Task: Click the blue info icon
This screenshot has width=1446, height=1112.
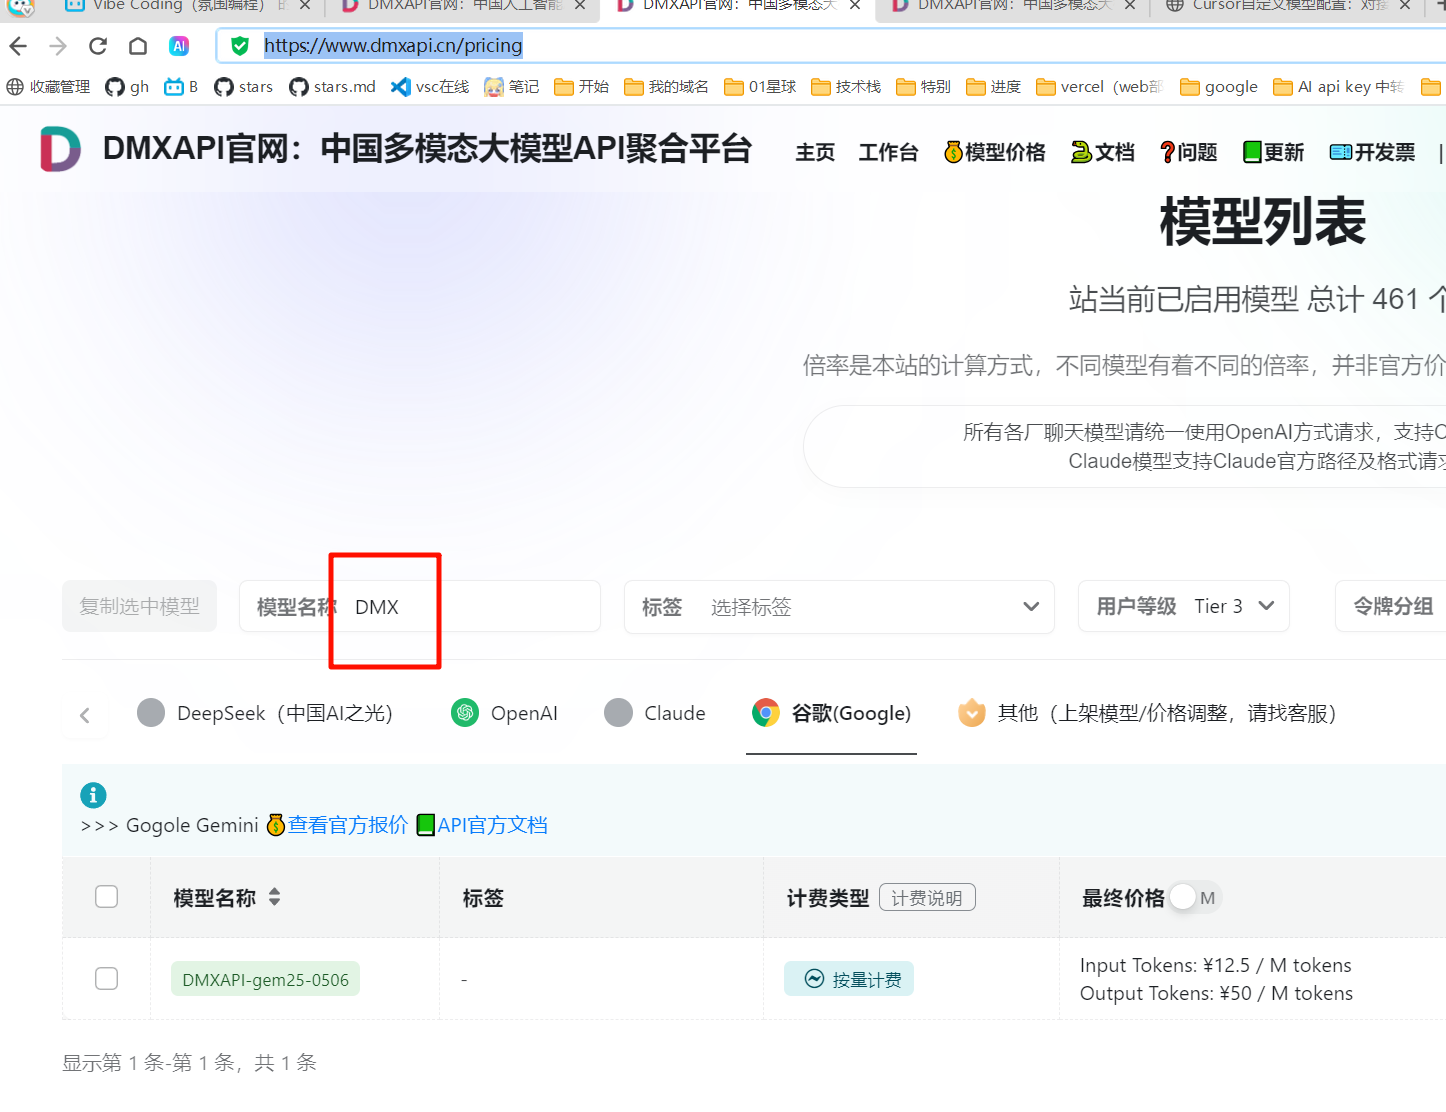Action: pyautogui.click(x=93, y=795)
